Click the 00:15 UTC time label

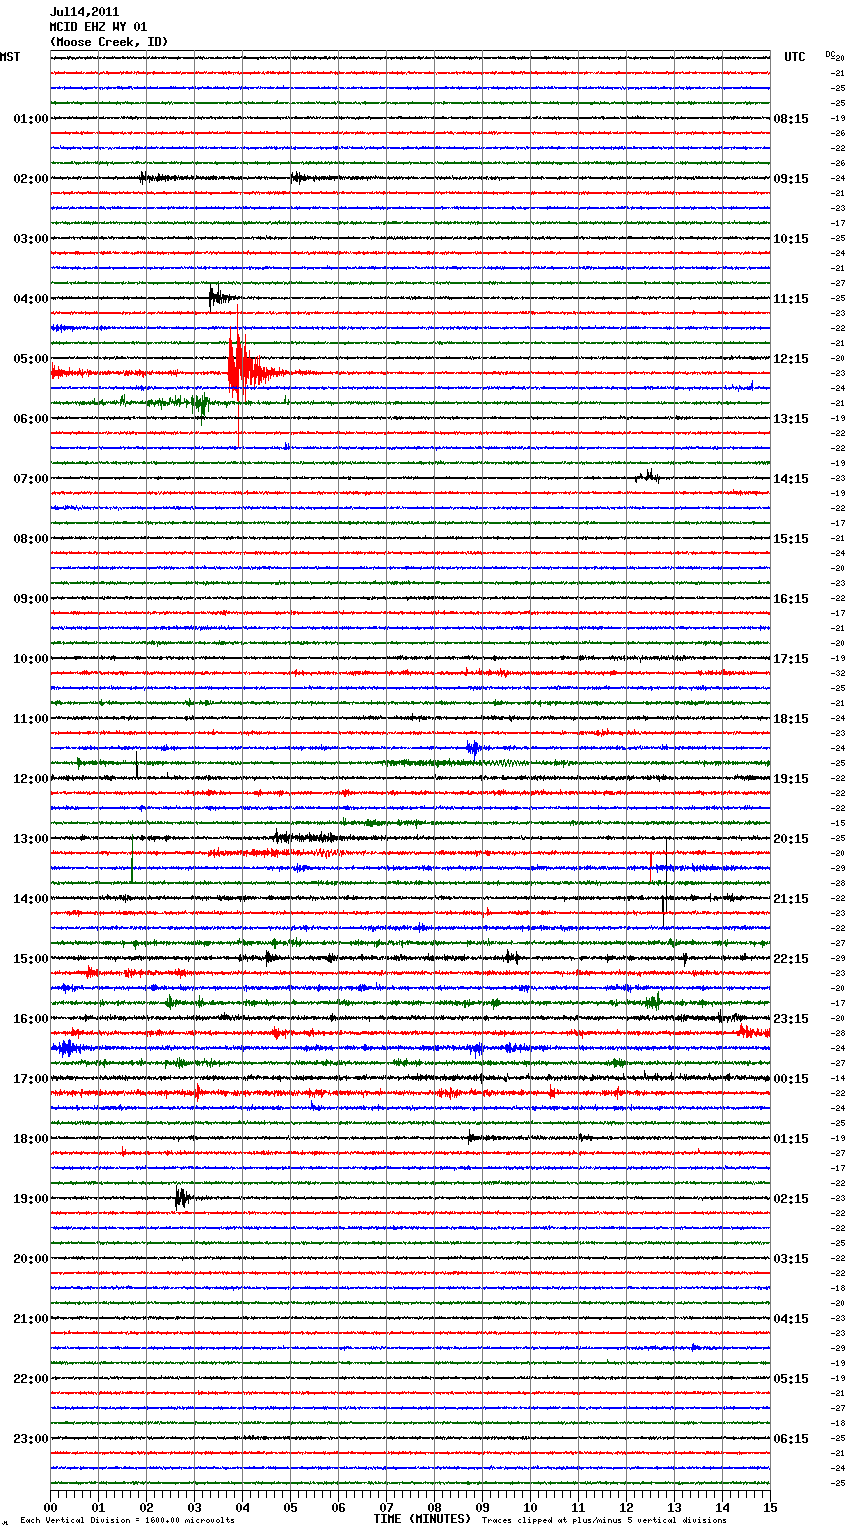pyautogui.click(x=791, y=1079)
